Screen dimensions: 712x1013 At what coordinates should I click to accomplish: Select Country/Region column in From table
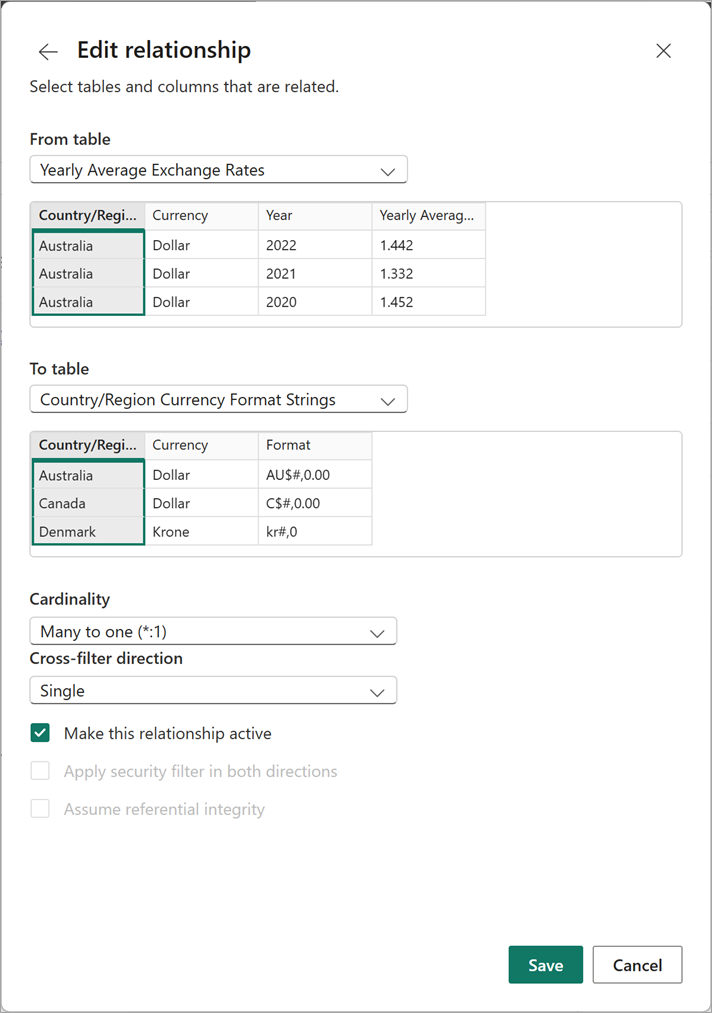coord(88,216)
